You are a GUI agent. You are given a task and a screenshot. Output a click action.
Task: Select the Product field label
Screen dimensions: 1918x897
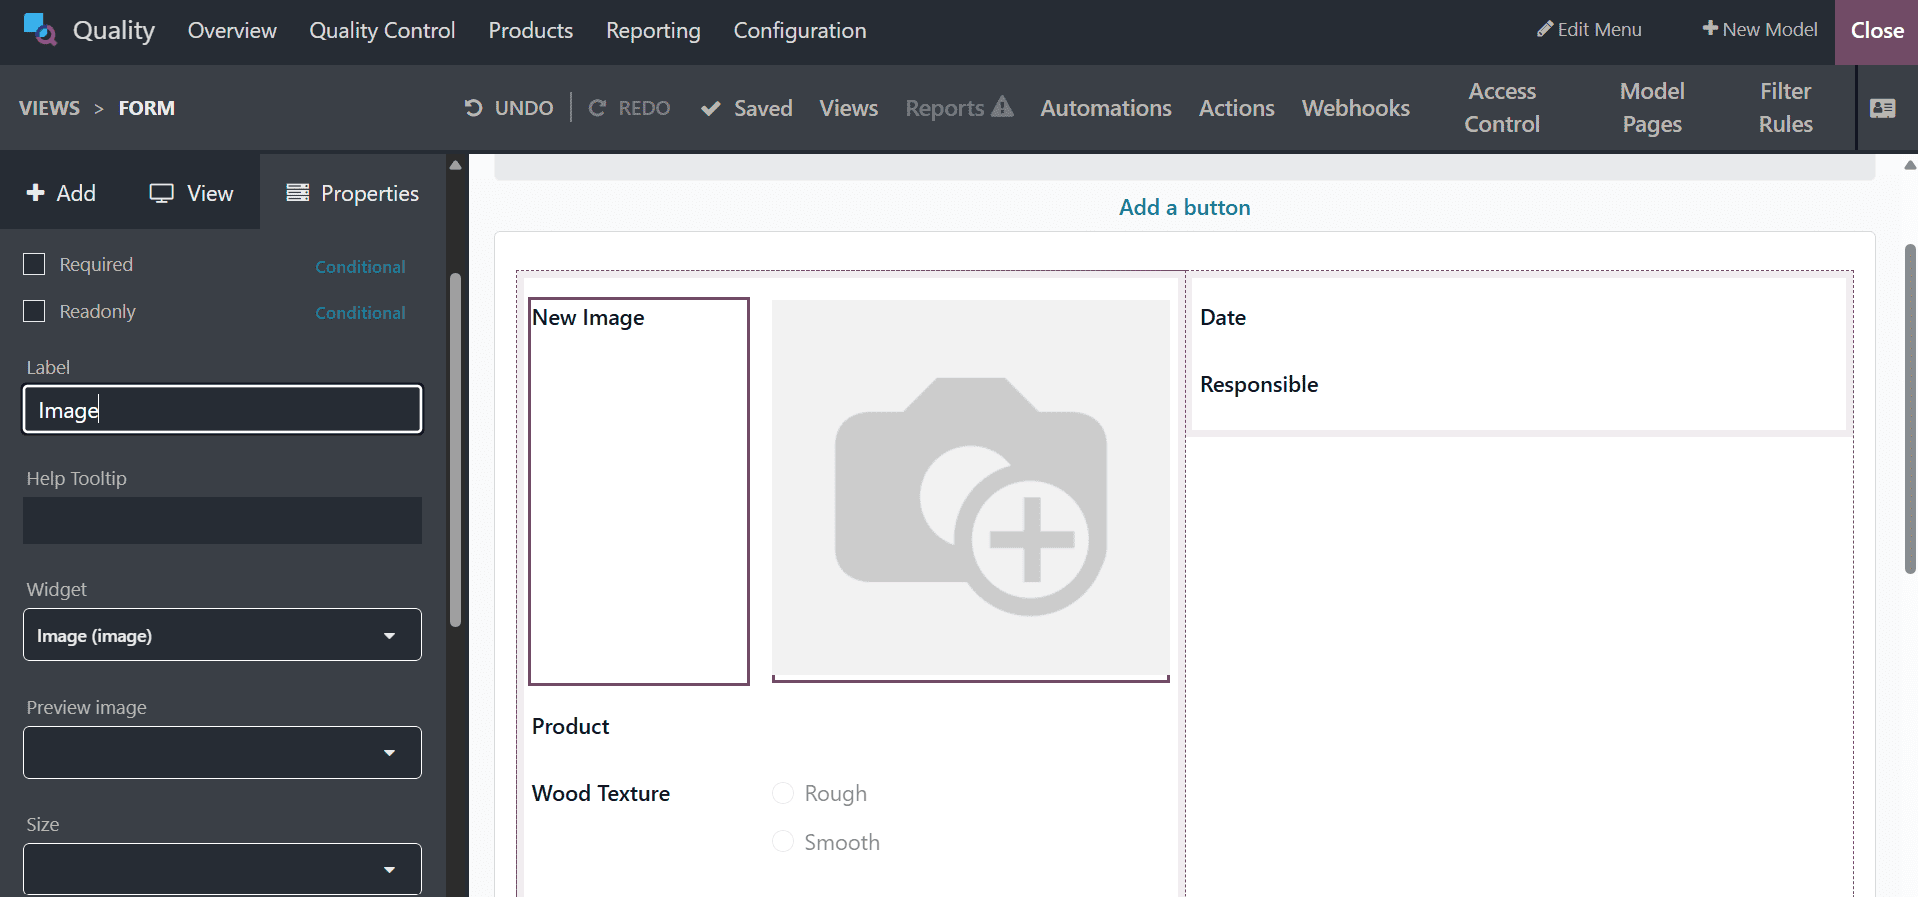point(570,726)
